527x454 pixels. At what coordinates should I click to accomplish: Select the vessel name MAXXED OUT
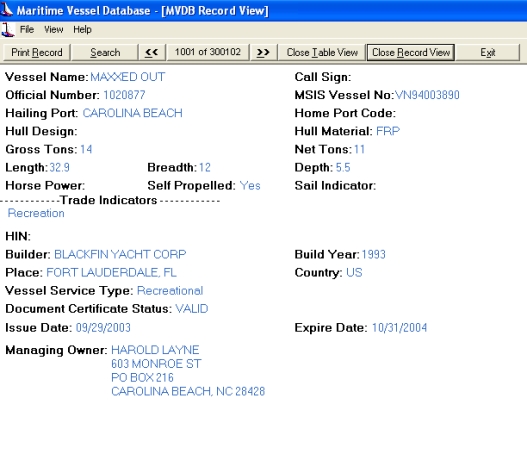[x=128, y=77]
